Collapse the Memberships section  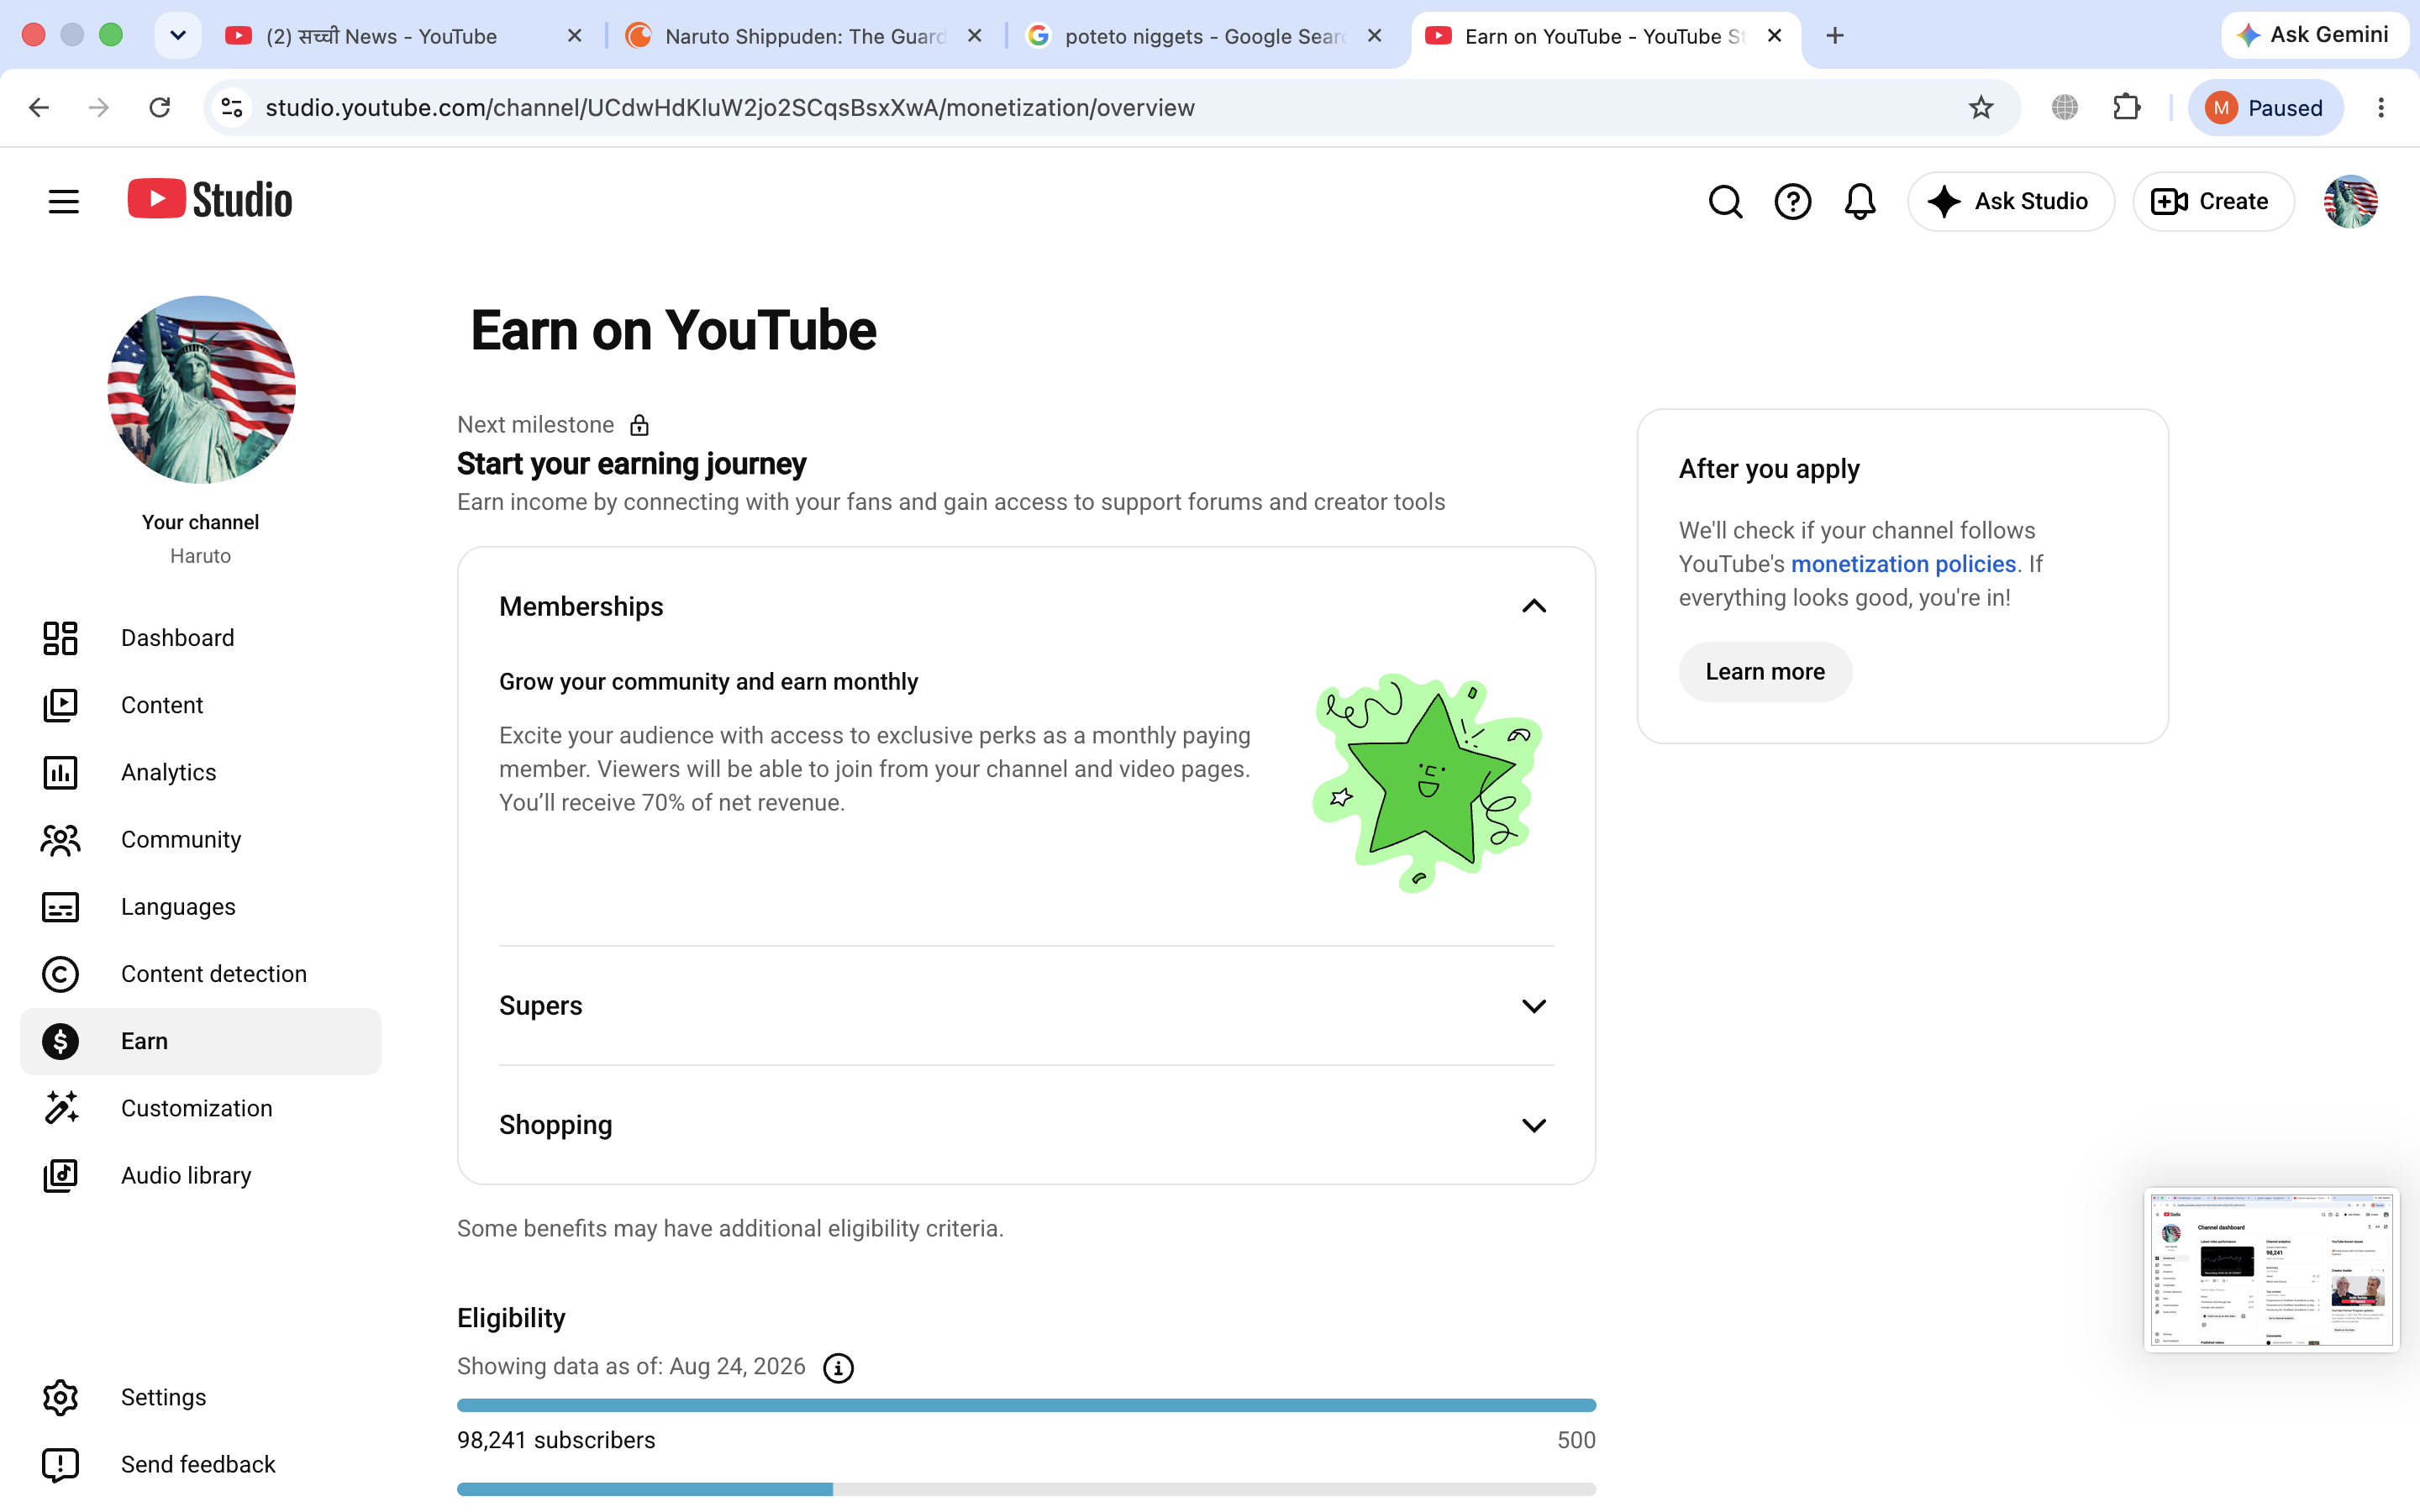coord(1533,606)
